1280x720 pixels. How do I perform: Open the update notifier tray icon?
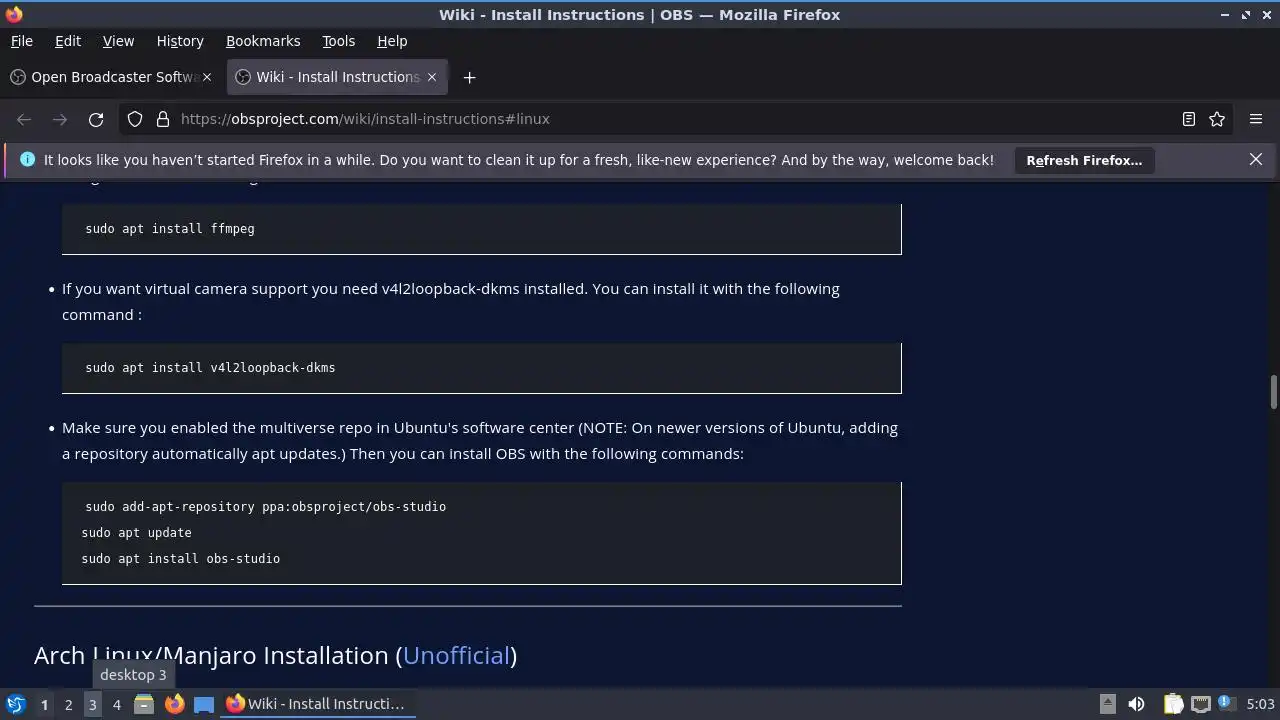tap(1226, 704)
